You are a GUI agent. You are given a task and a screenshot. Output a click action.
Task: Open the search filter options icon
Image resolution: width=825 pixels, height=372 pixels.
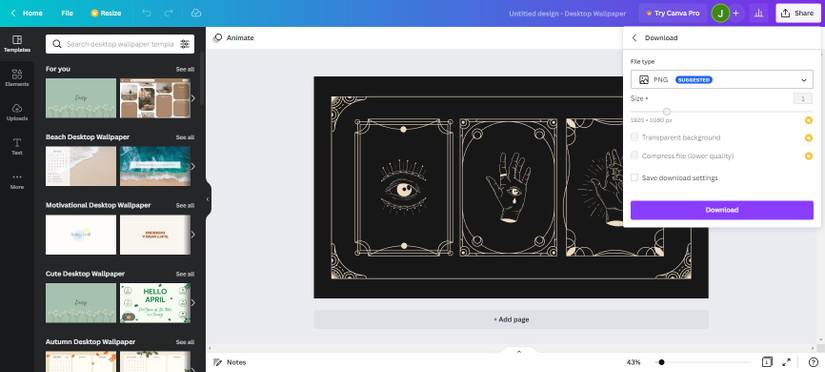pyautogui.click(x=185, y=44)
